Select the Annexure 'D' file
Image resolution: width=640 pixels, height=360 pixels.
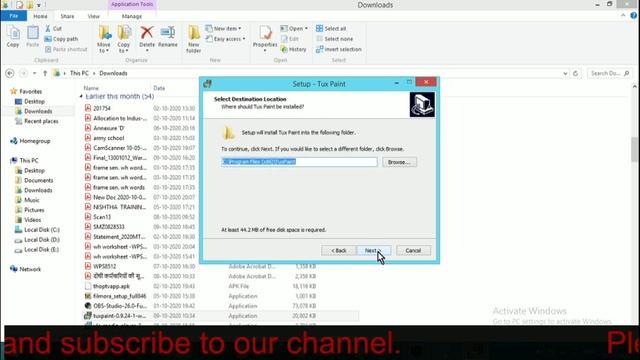(109, 128)
